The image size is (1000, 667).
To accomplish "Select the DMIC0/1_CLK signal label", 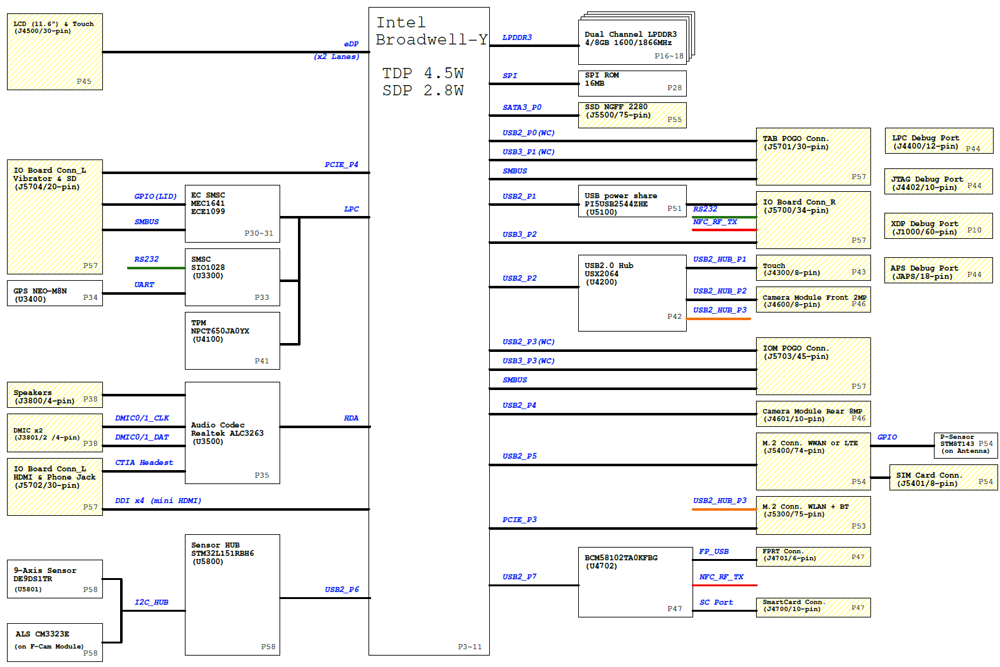I will (142, 418).
